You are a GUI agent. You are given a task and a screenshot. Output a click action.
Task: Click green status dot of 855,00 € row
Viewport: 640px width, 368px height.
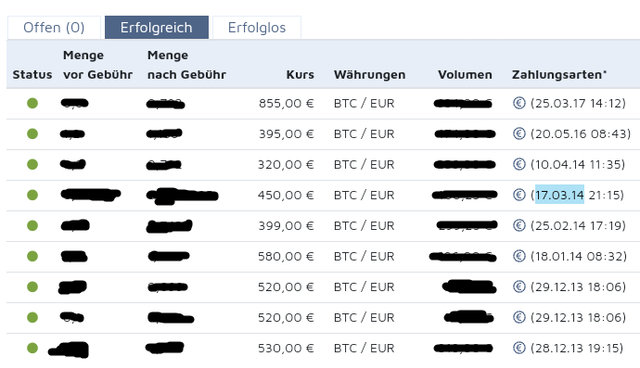coord(32,103)
